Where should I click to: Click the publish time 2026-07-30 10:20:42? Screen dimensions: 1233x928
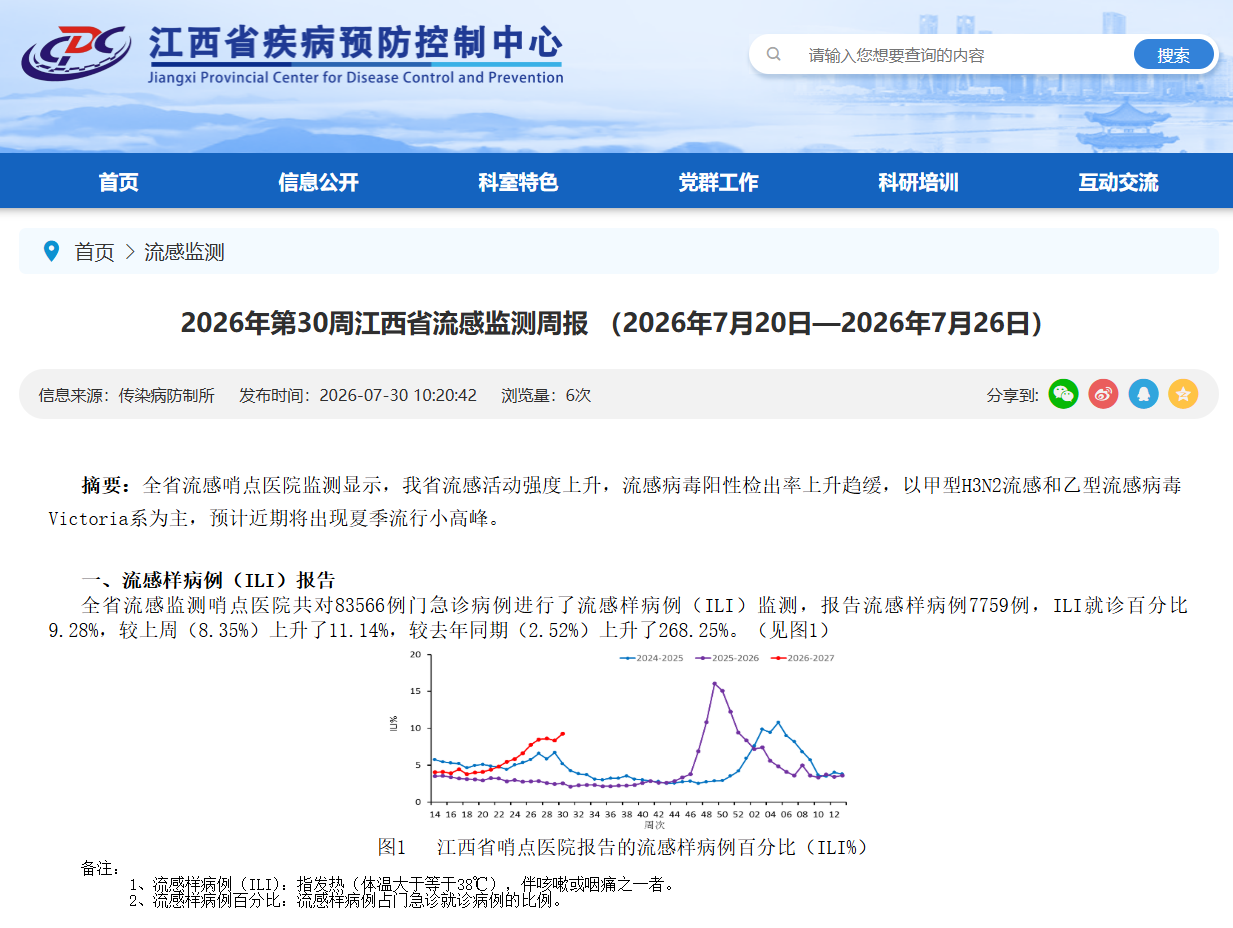(x=358, y=395)
